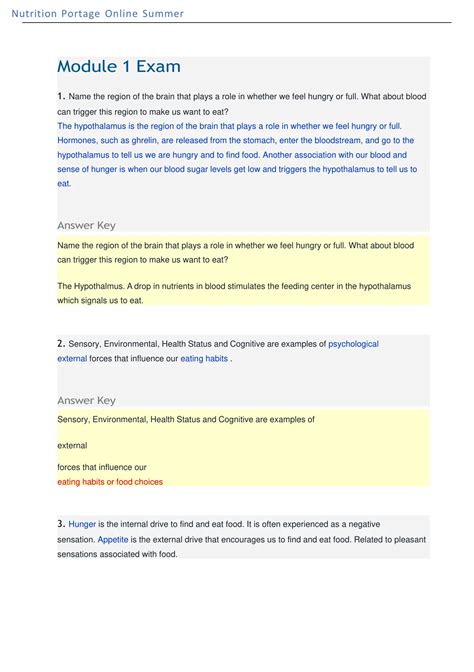Click the blue 'psychological' filled-in answer
The height and width of the screenshot is (672, 474).
pos(353,344)
